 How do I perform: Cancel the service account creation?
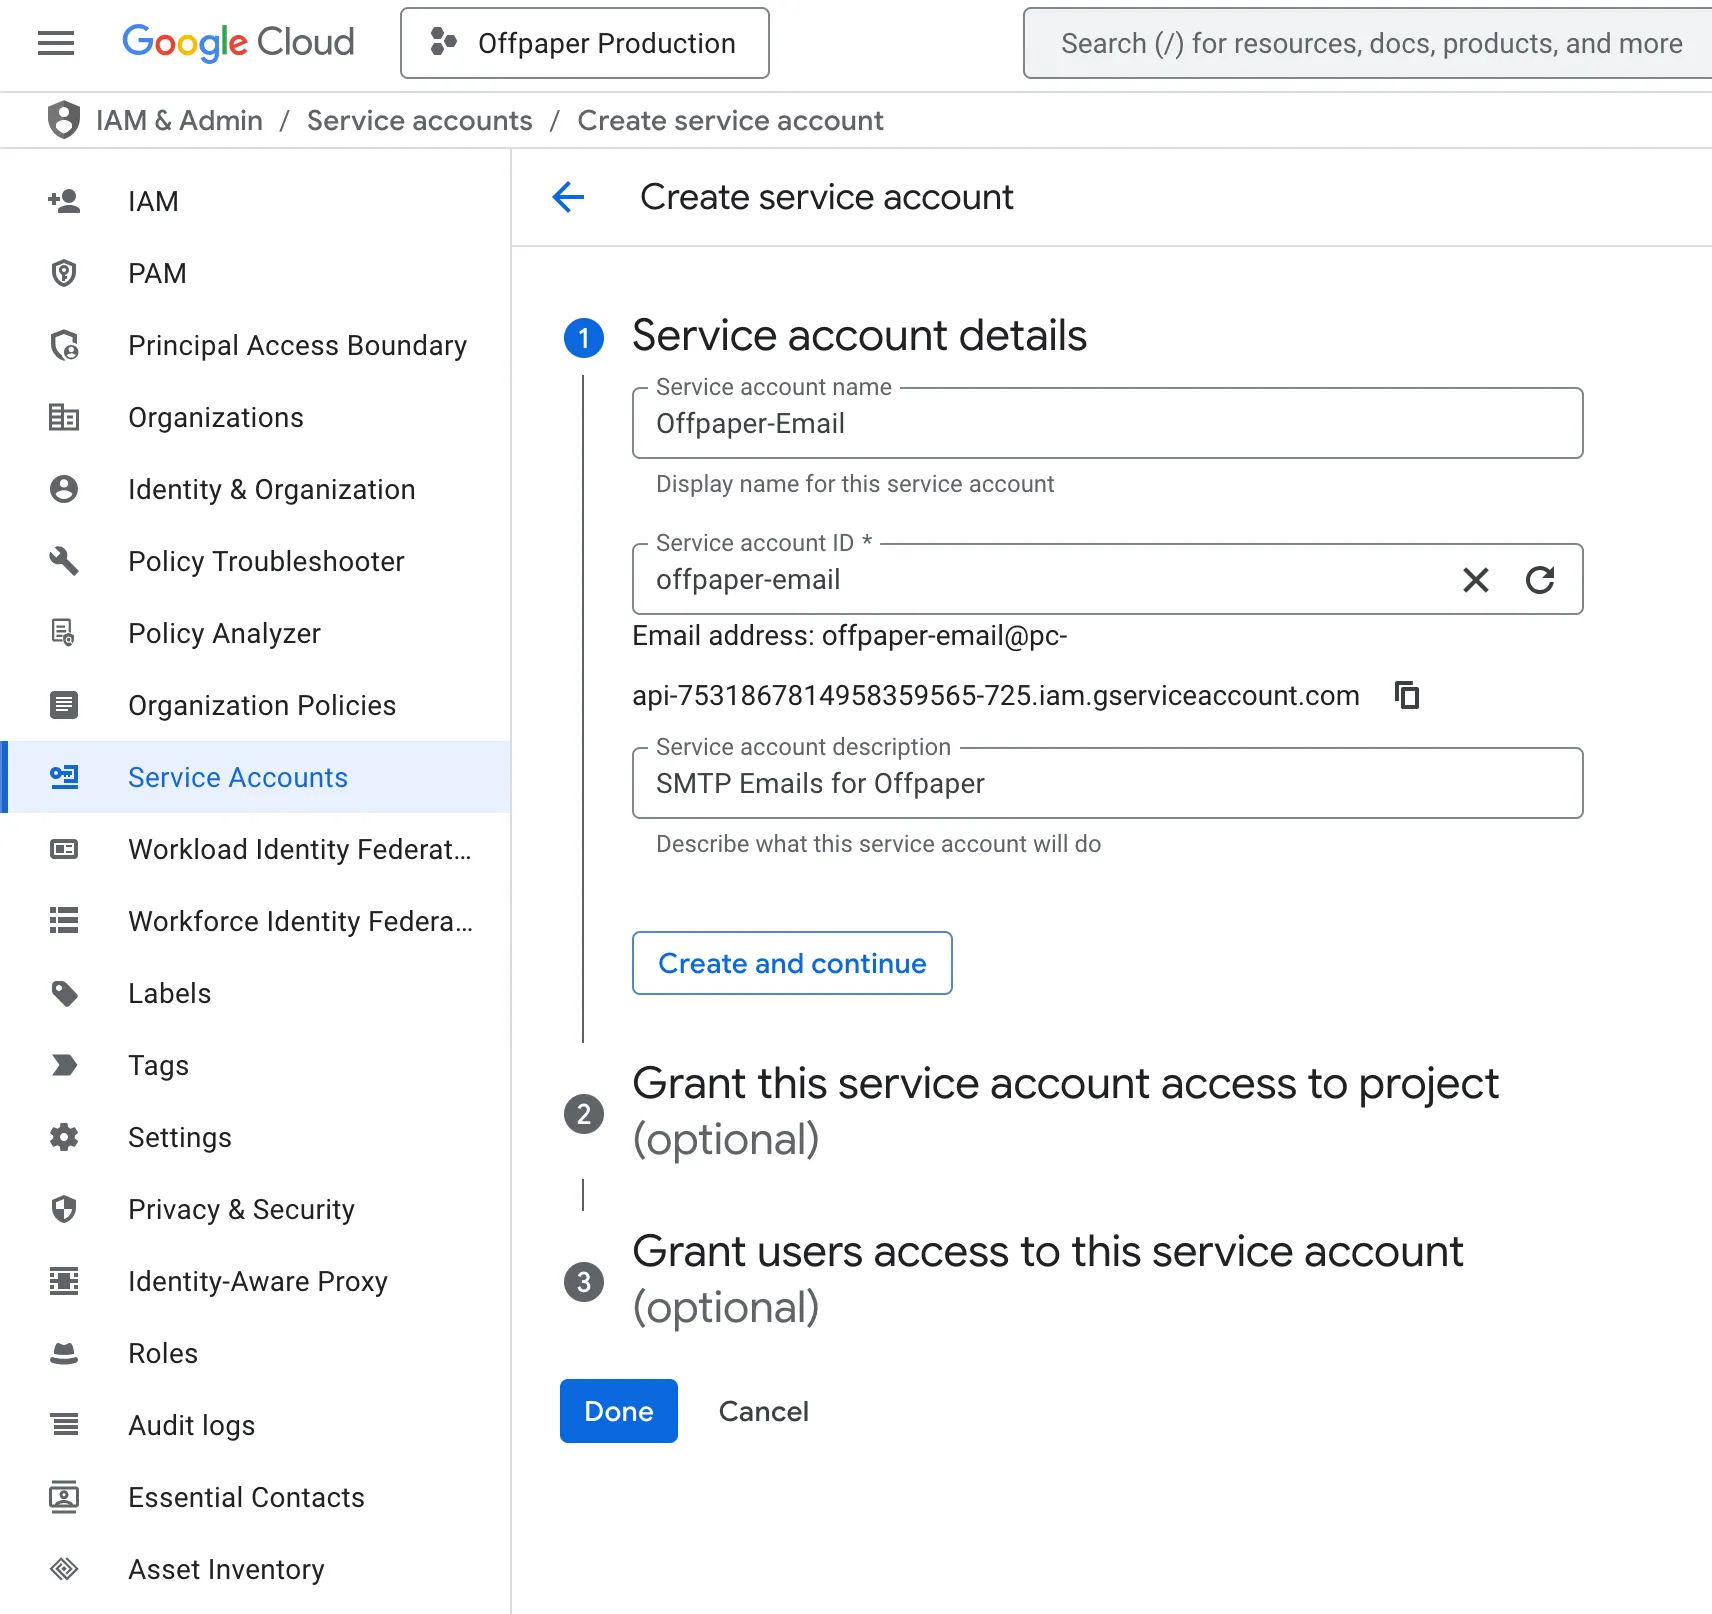[x=763, y=1411]
